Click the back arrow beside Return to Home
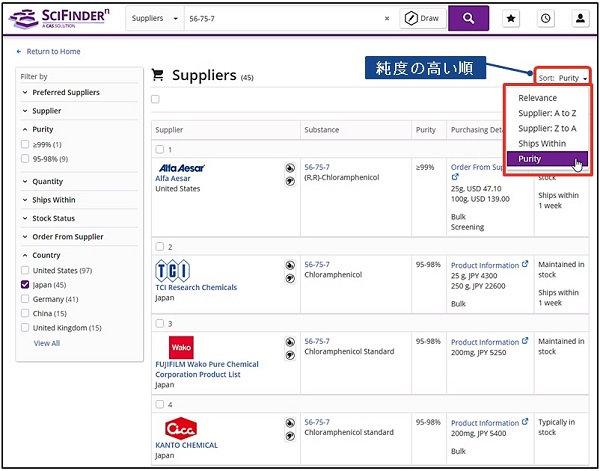 point(19,51)
